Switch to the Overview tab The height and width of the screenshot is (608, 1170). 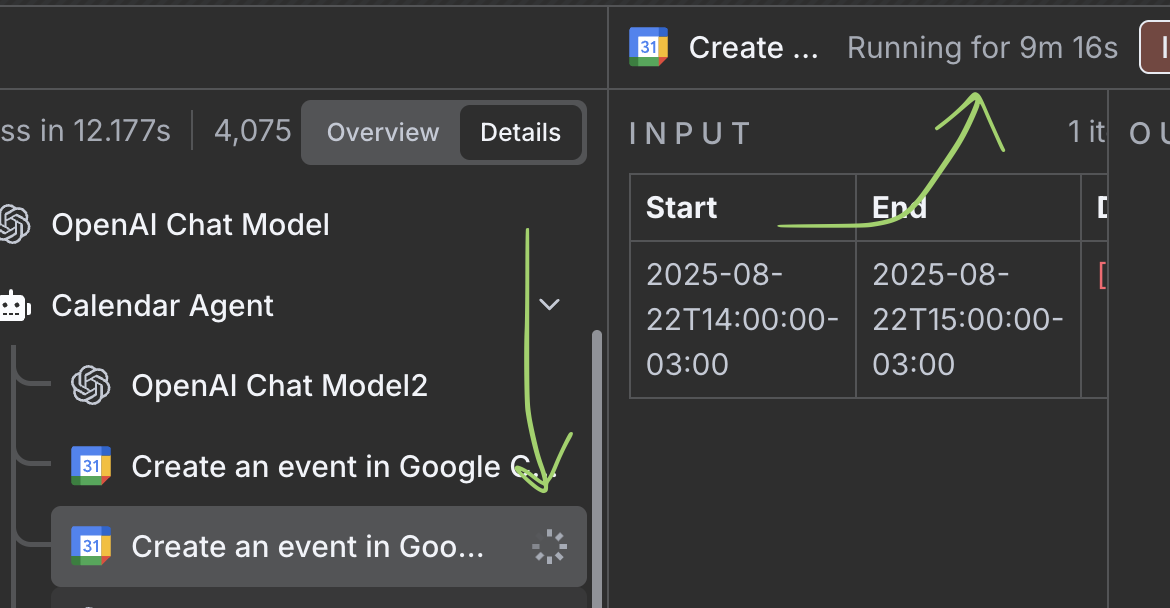coord(383,132)
